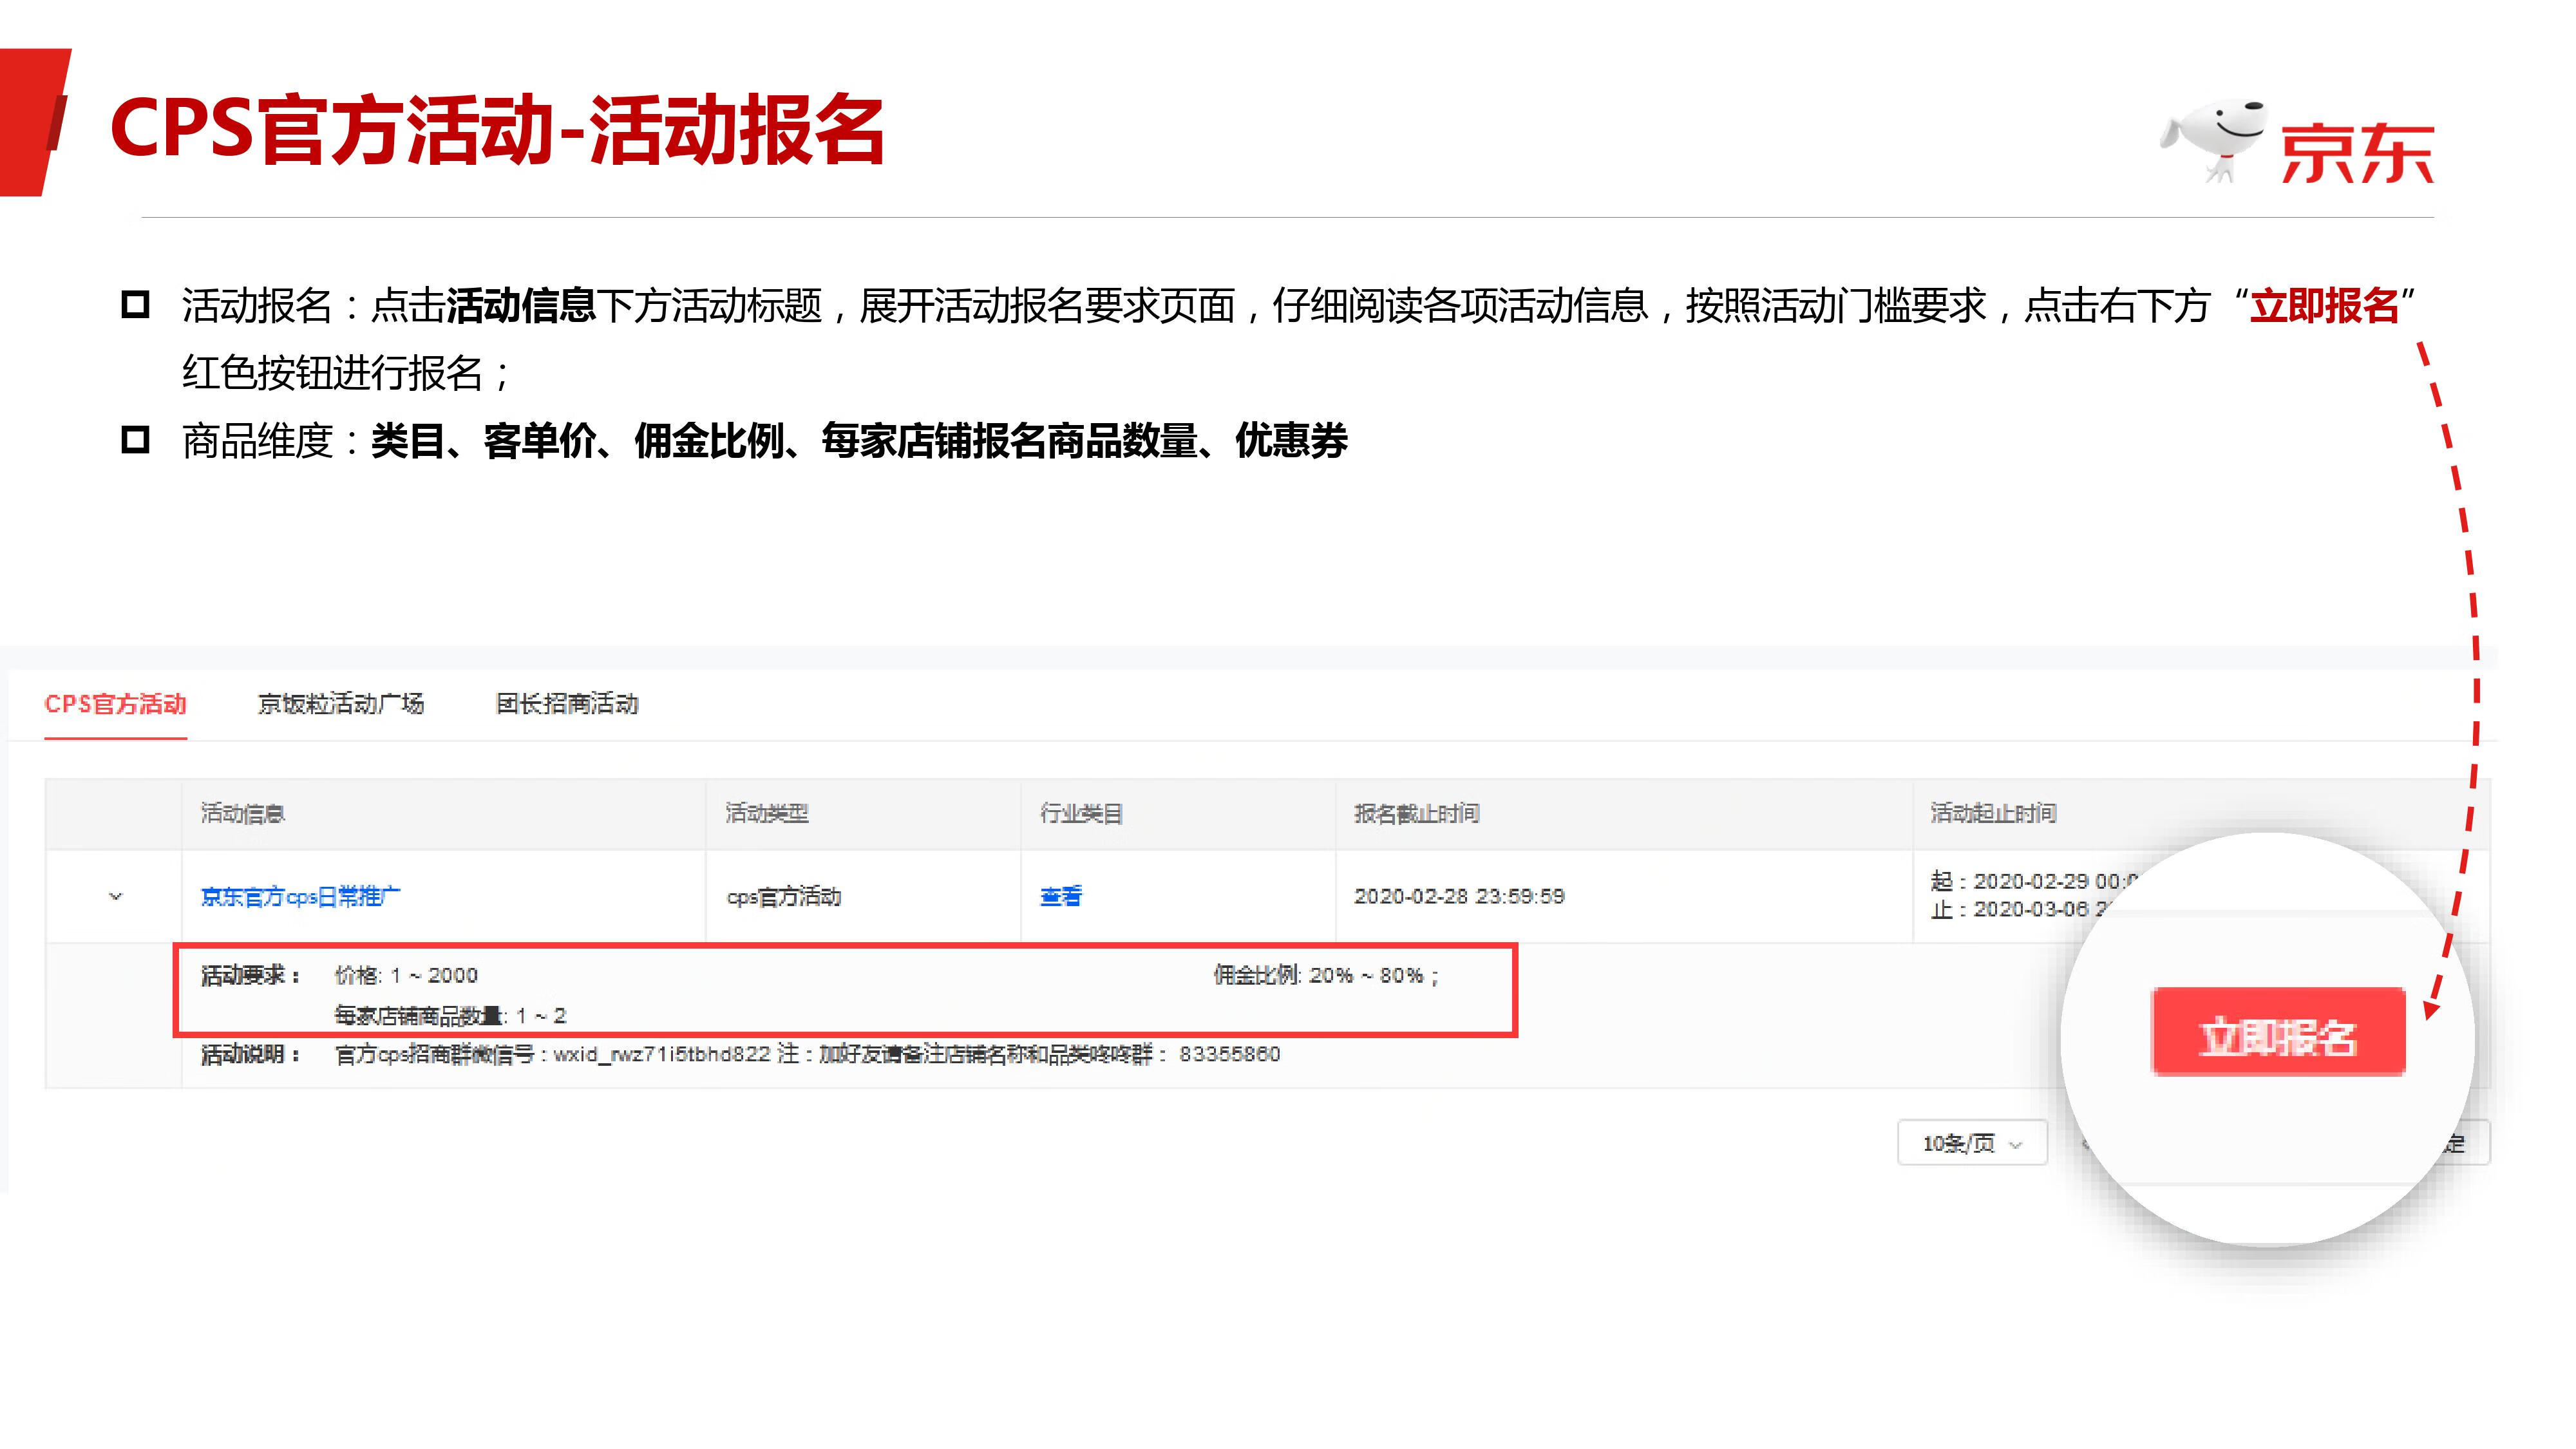
Task: Open the 10条/页 page size dropdown
Action: click(x=1972, y=1143)
